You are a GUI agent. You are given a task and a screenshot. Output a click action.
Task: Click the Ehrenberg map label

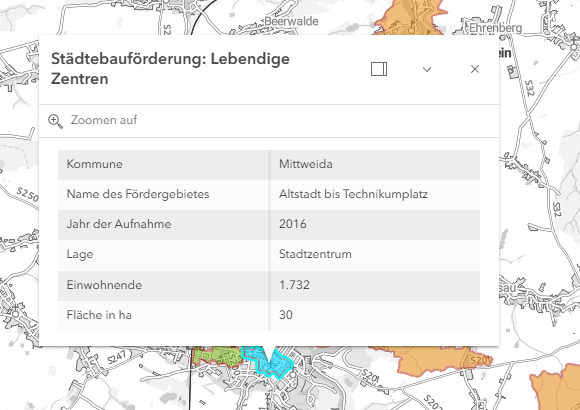click(x=495, y=28)
